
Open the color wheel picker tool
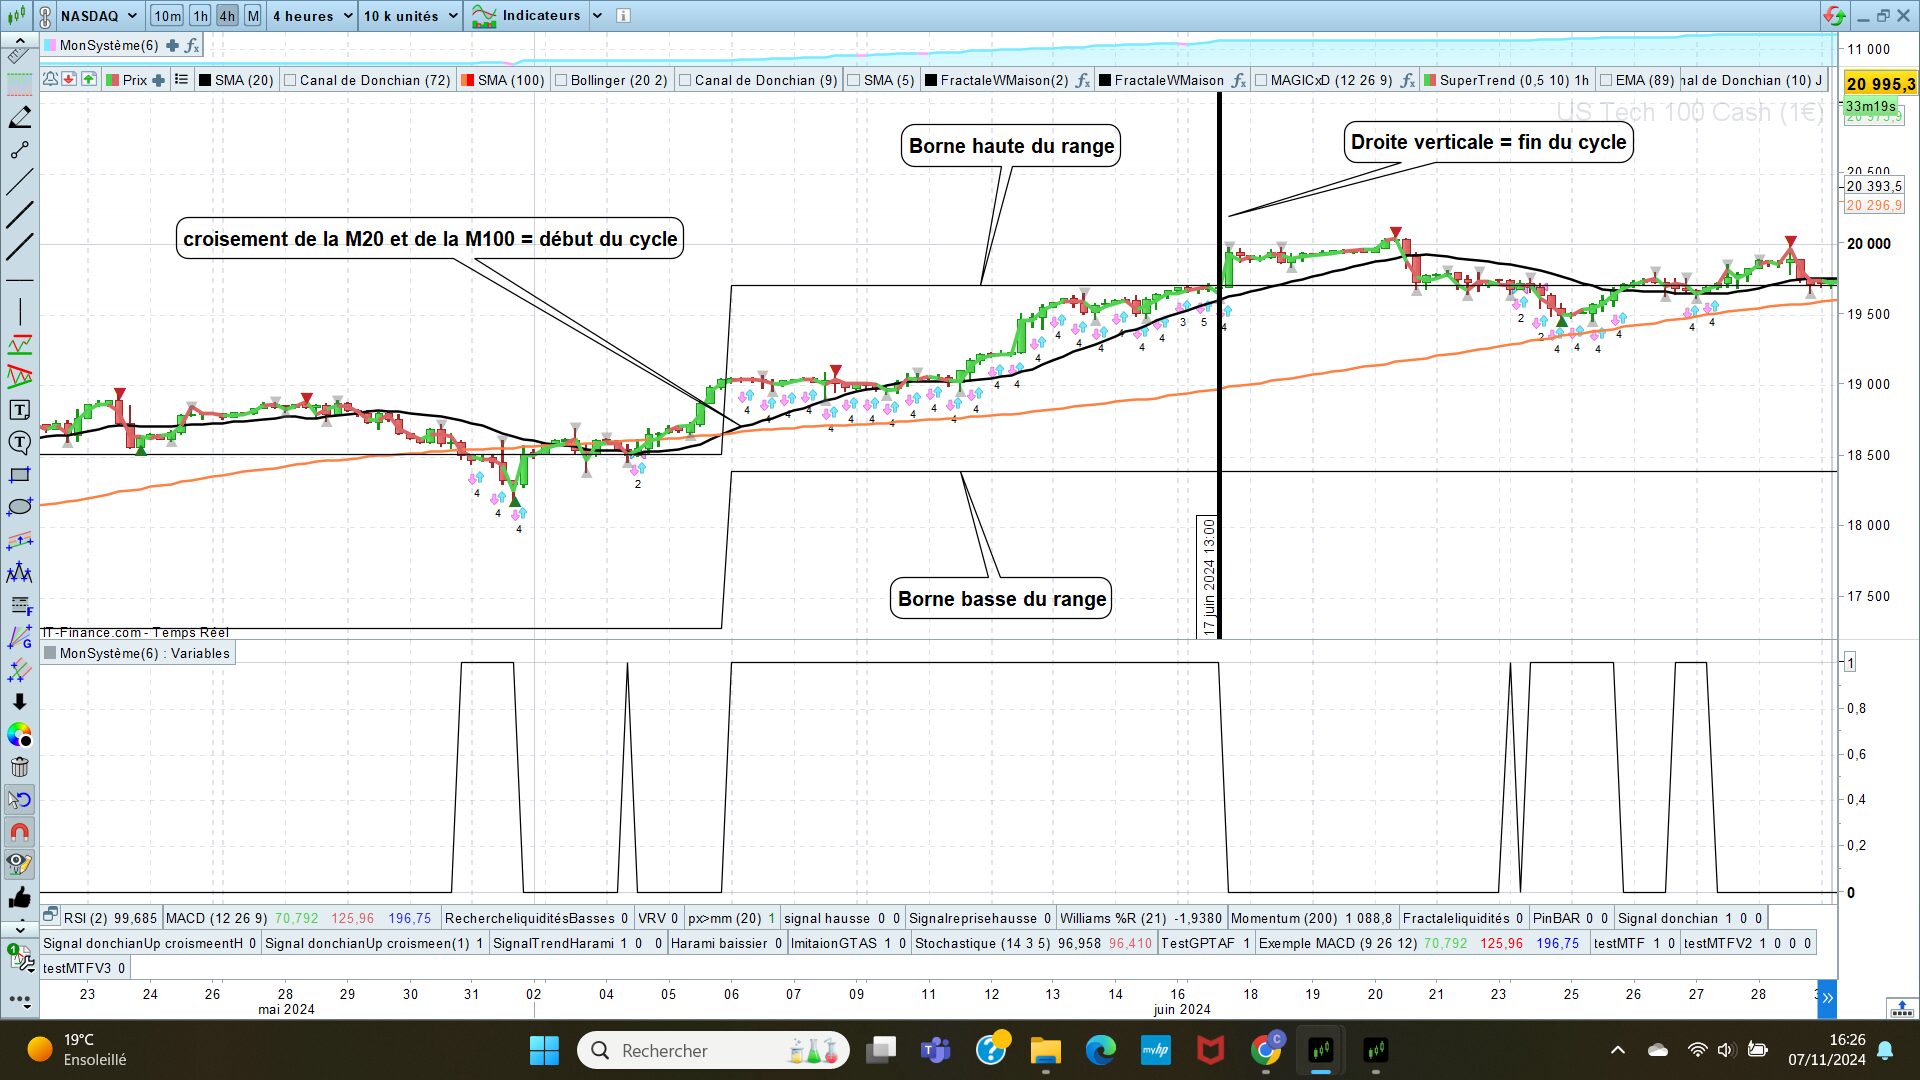[x=19, y=735]
